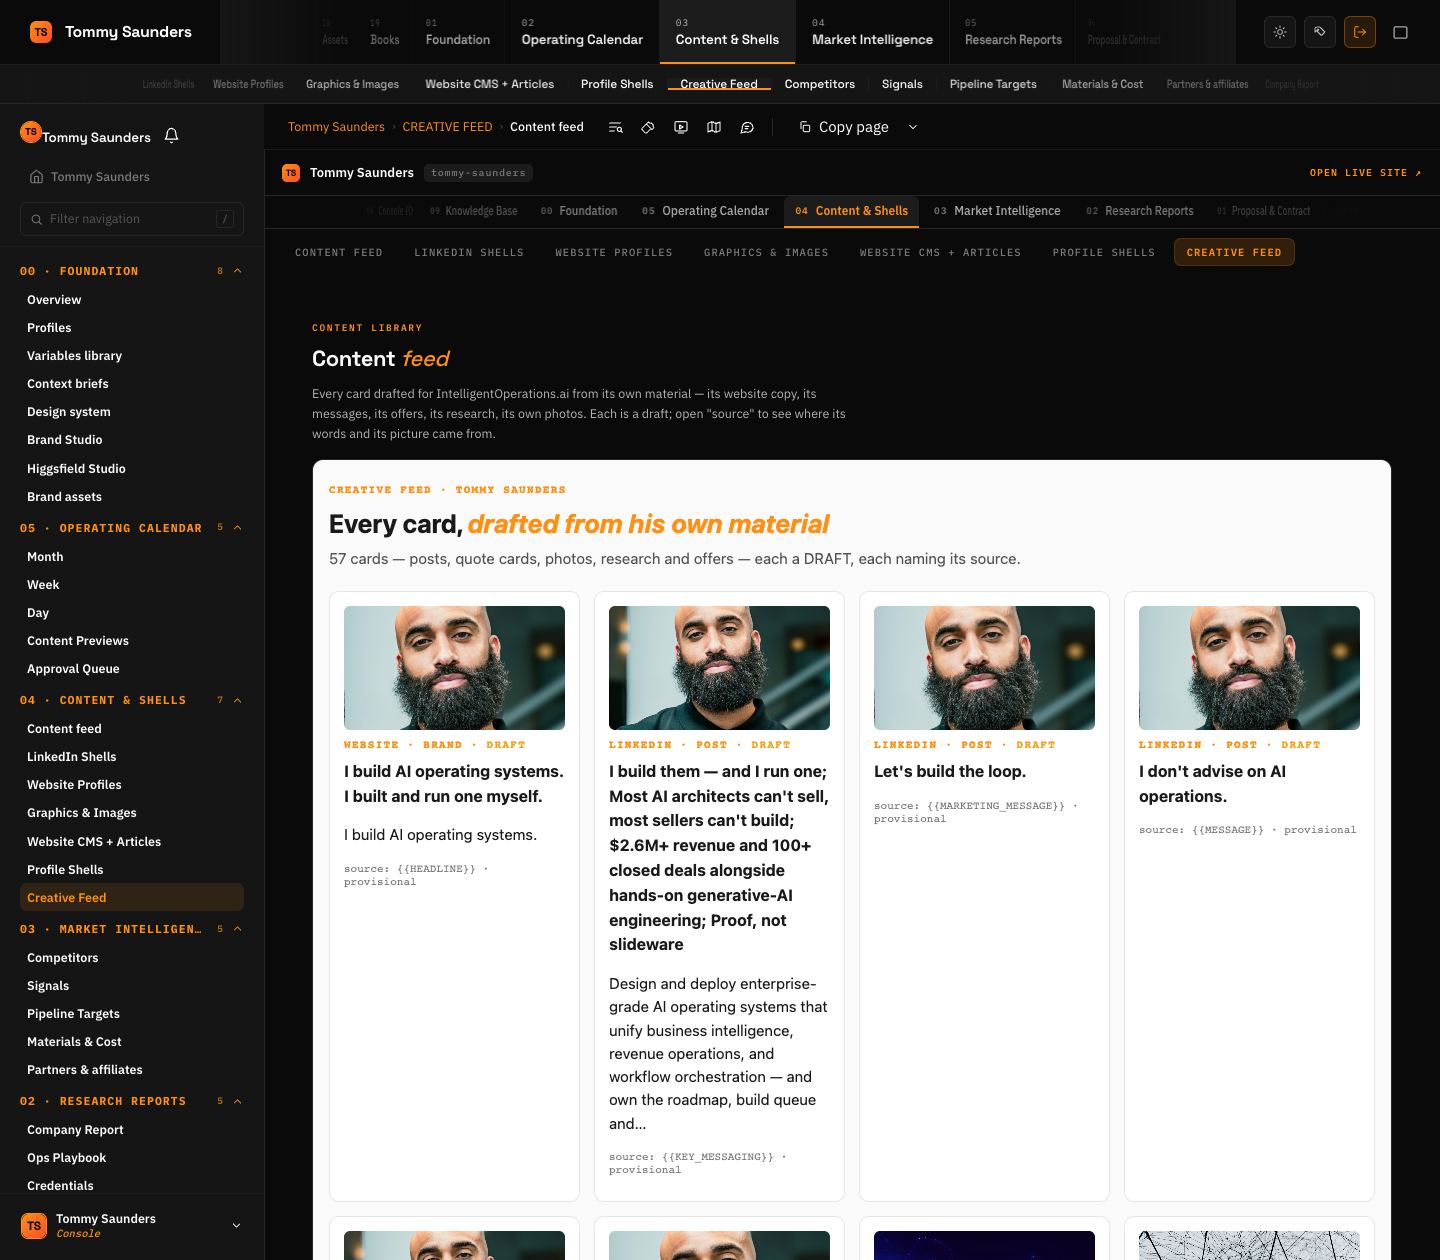Open the map icon in breadcrumb toolbar
The height and width of the screenshot is (1260, 1440).
(714, 127)
